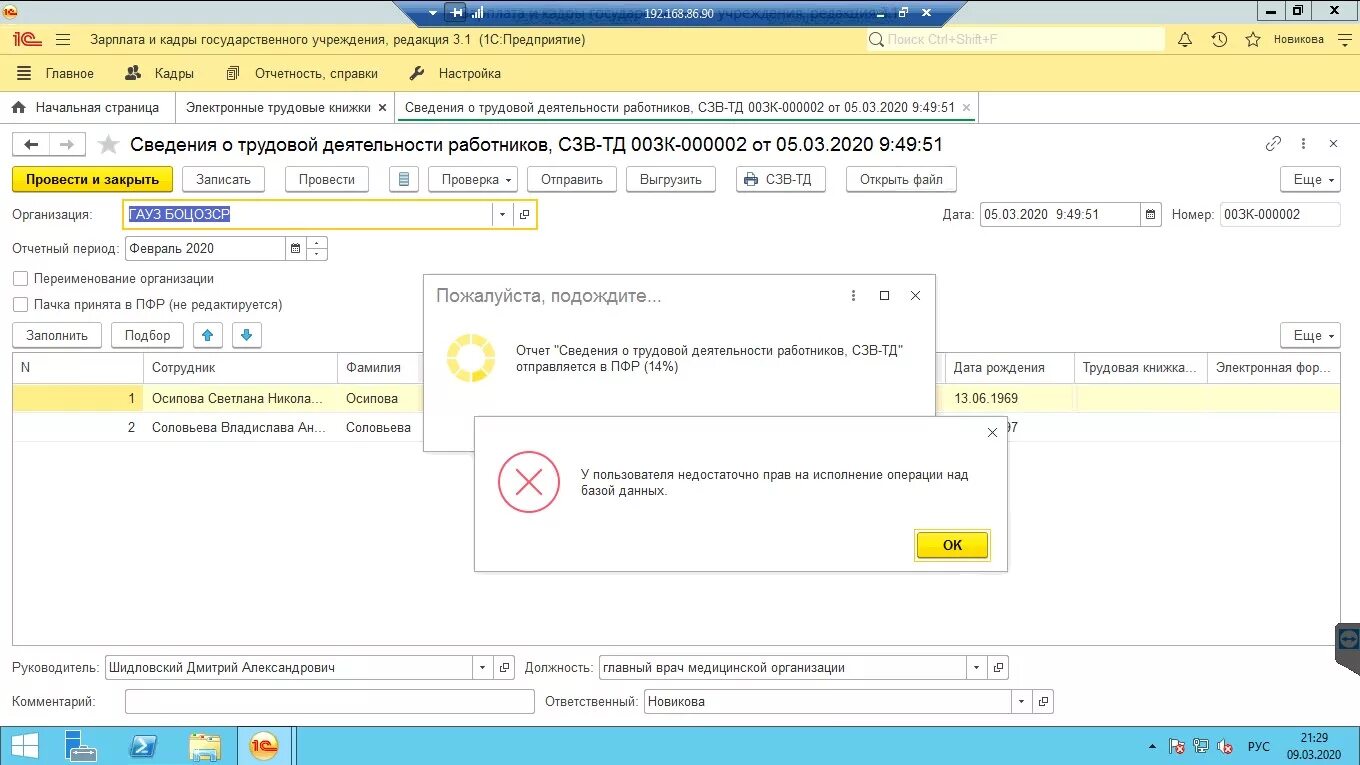Viewport: 1360px width, 765px height.
Task: Open File Explorer from taskbar
Action: click(x=205, y=747)
